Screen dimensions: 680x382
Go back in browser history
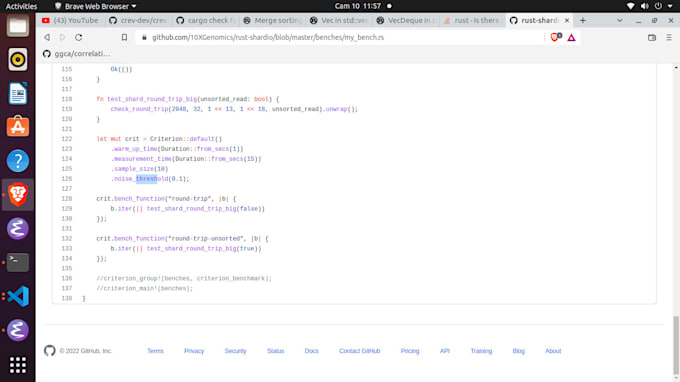click(x=47, y=37)
